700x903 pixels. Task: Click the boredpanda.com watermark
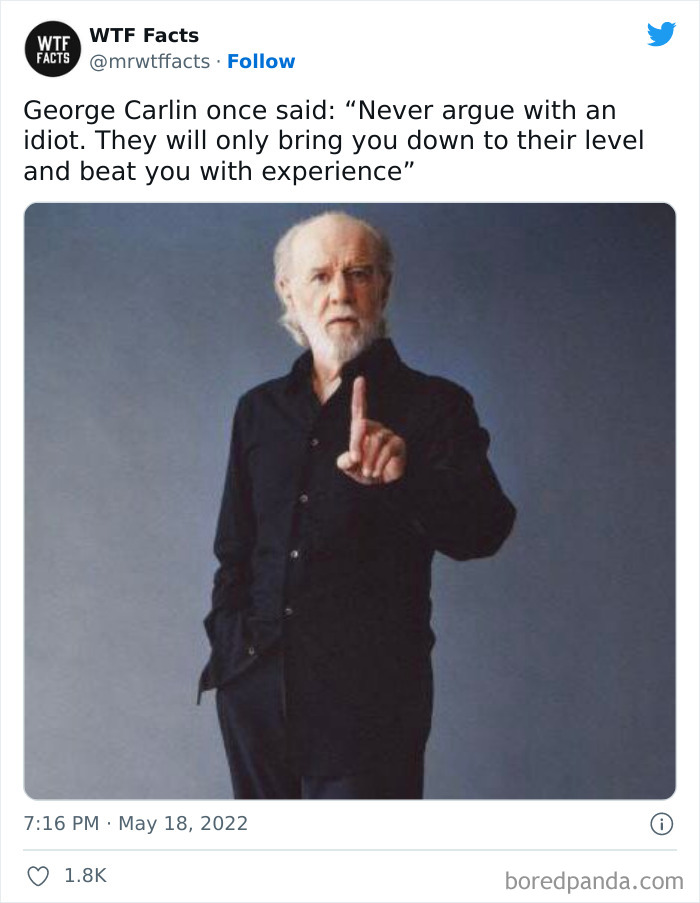(594, 881)
